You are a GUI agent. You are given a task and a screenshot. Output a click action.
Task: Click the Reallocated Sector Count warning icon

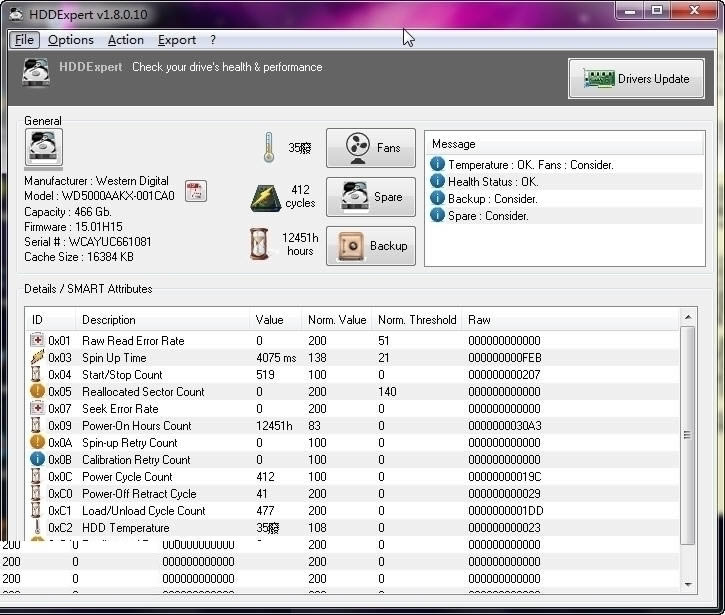pos(38,392)
